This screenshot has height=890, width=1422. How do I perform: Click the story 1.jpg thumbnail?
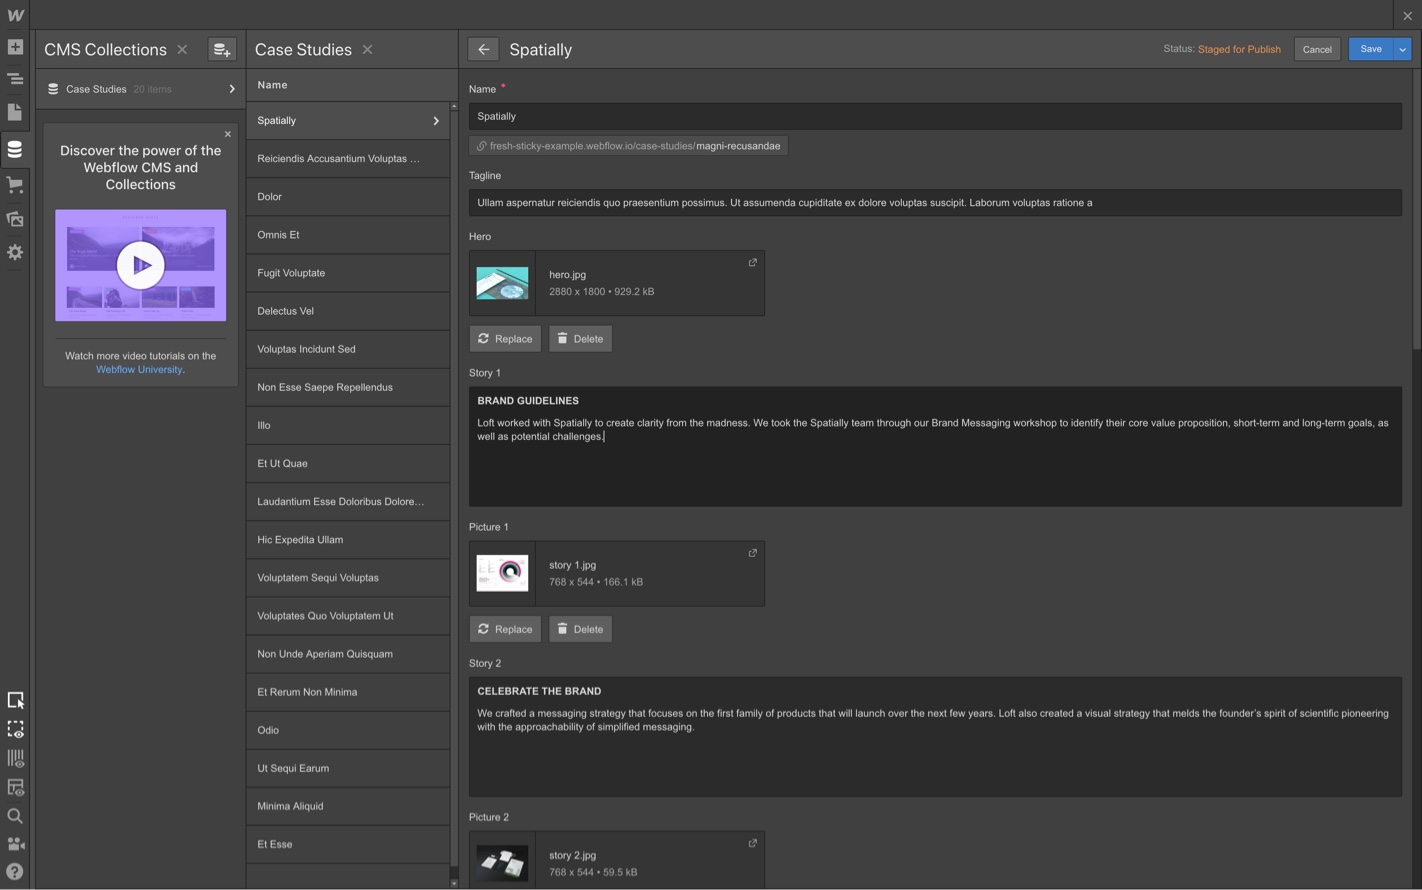[502, 574]
